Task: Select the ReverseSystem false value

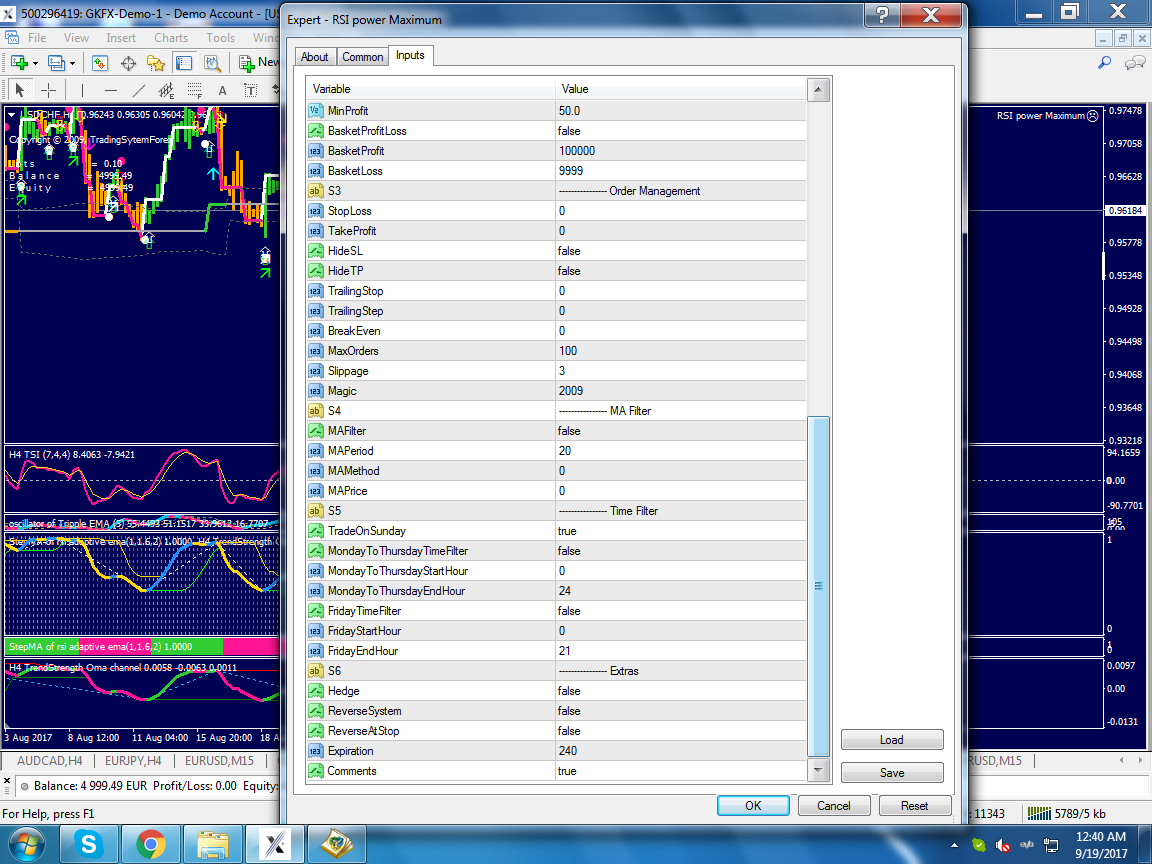Action: pos(680,710)
